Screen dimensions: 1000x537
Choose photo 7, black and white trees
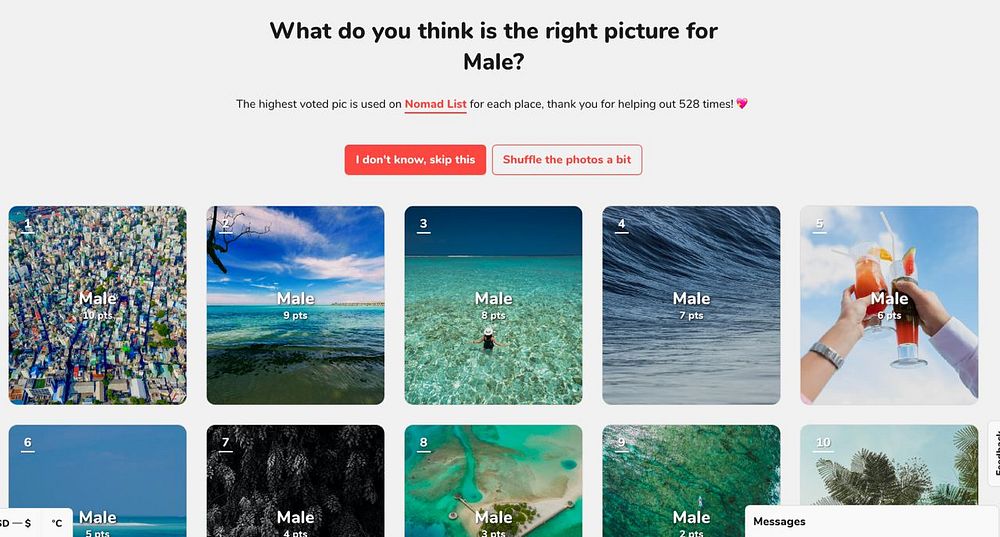click(295, 481)
